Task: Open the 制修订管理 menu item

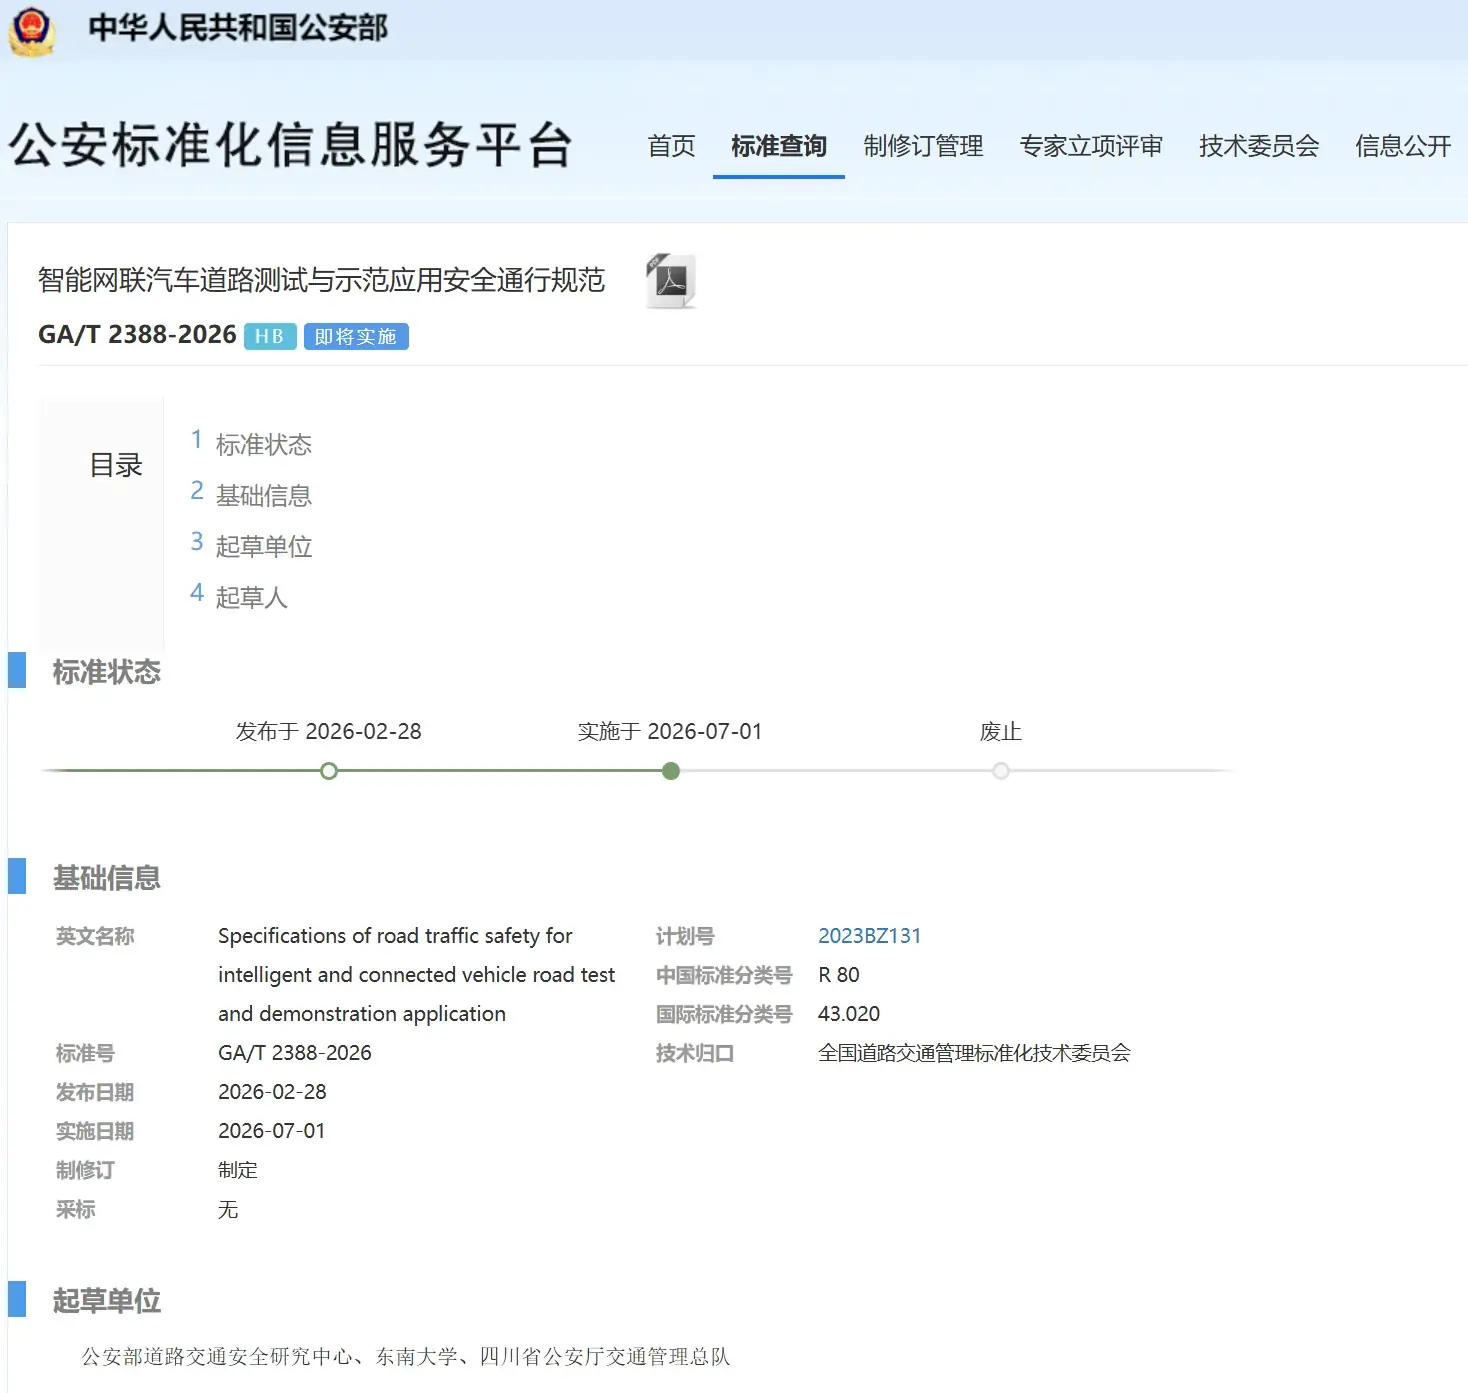Action: click(923, 146)
